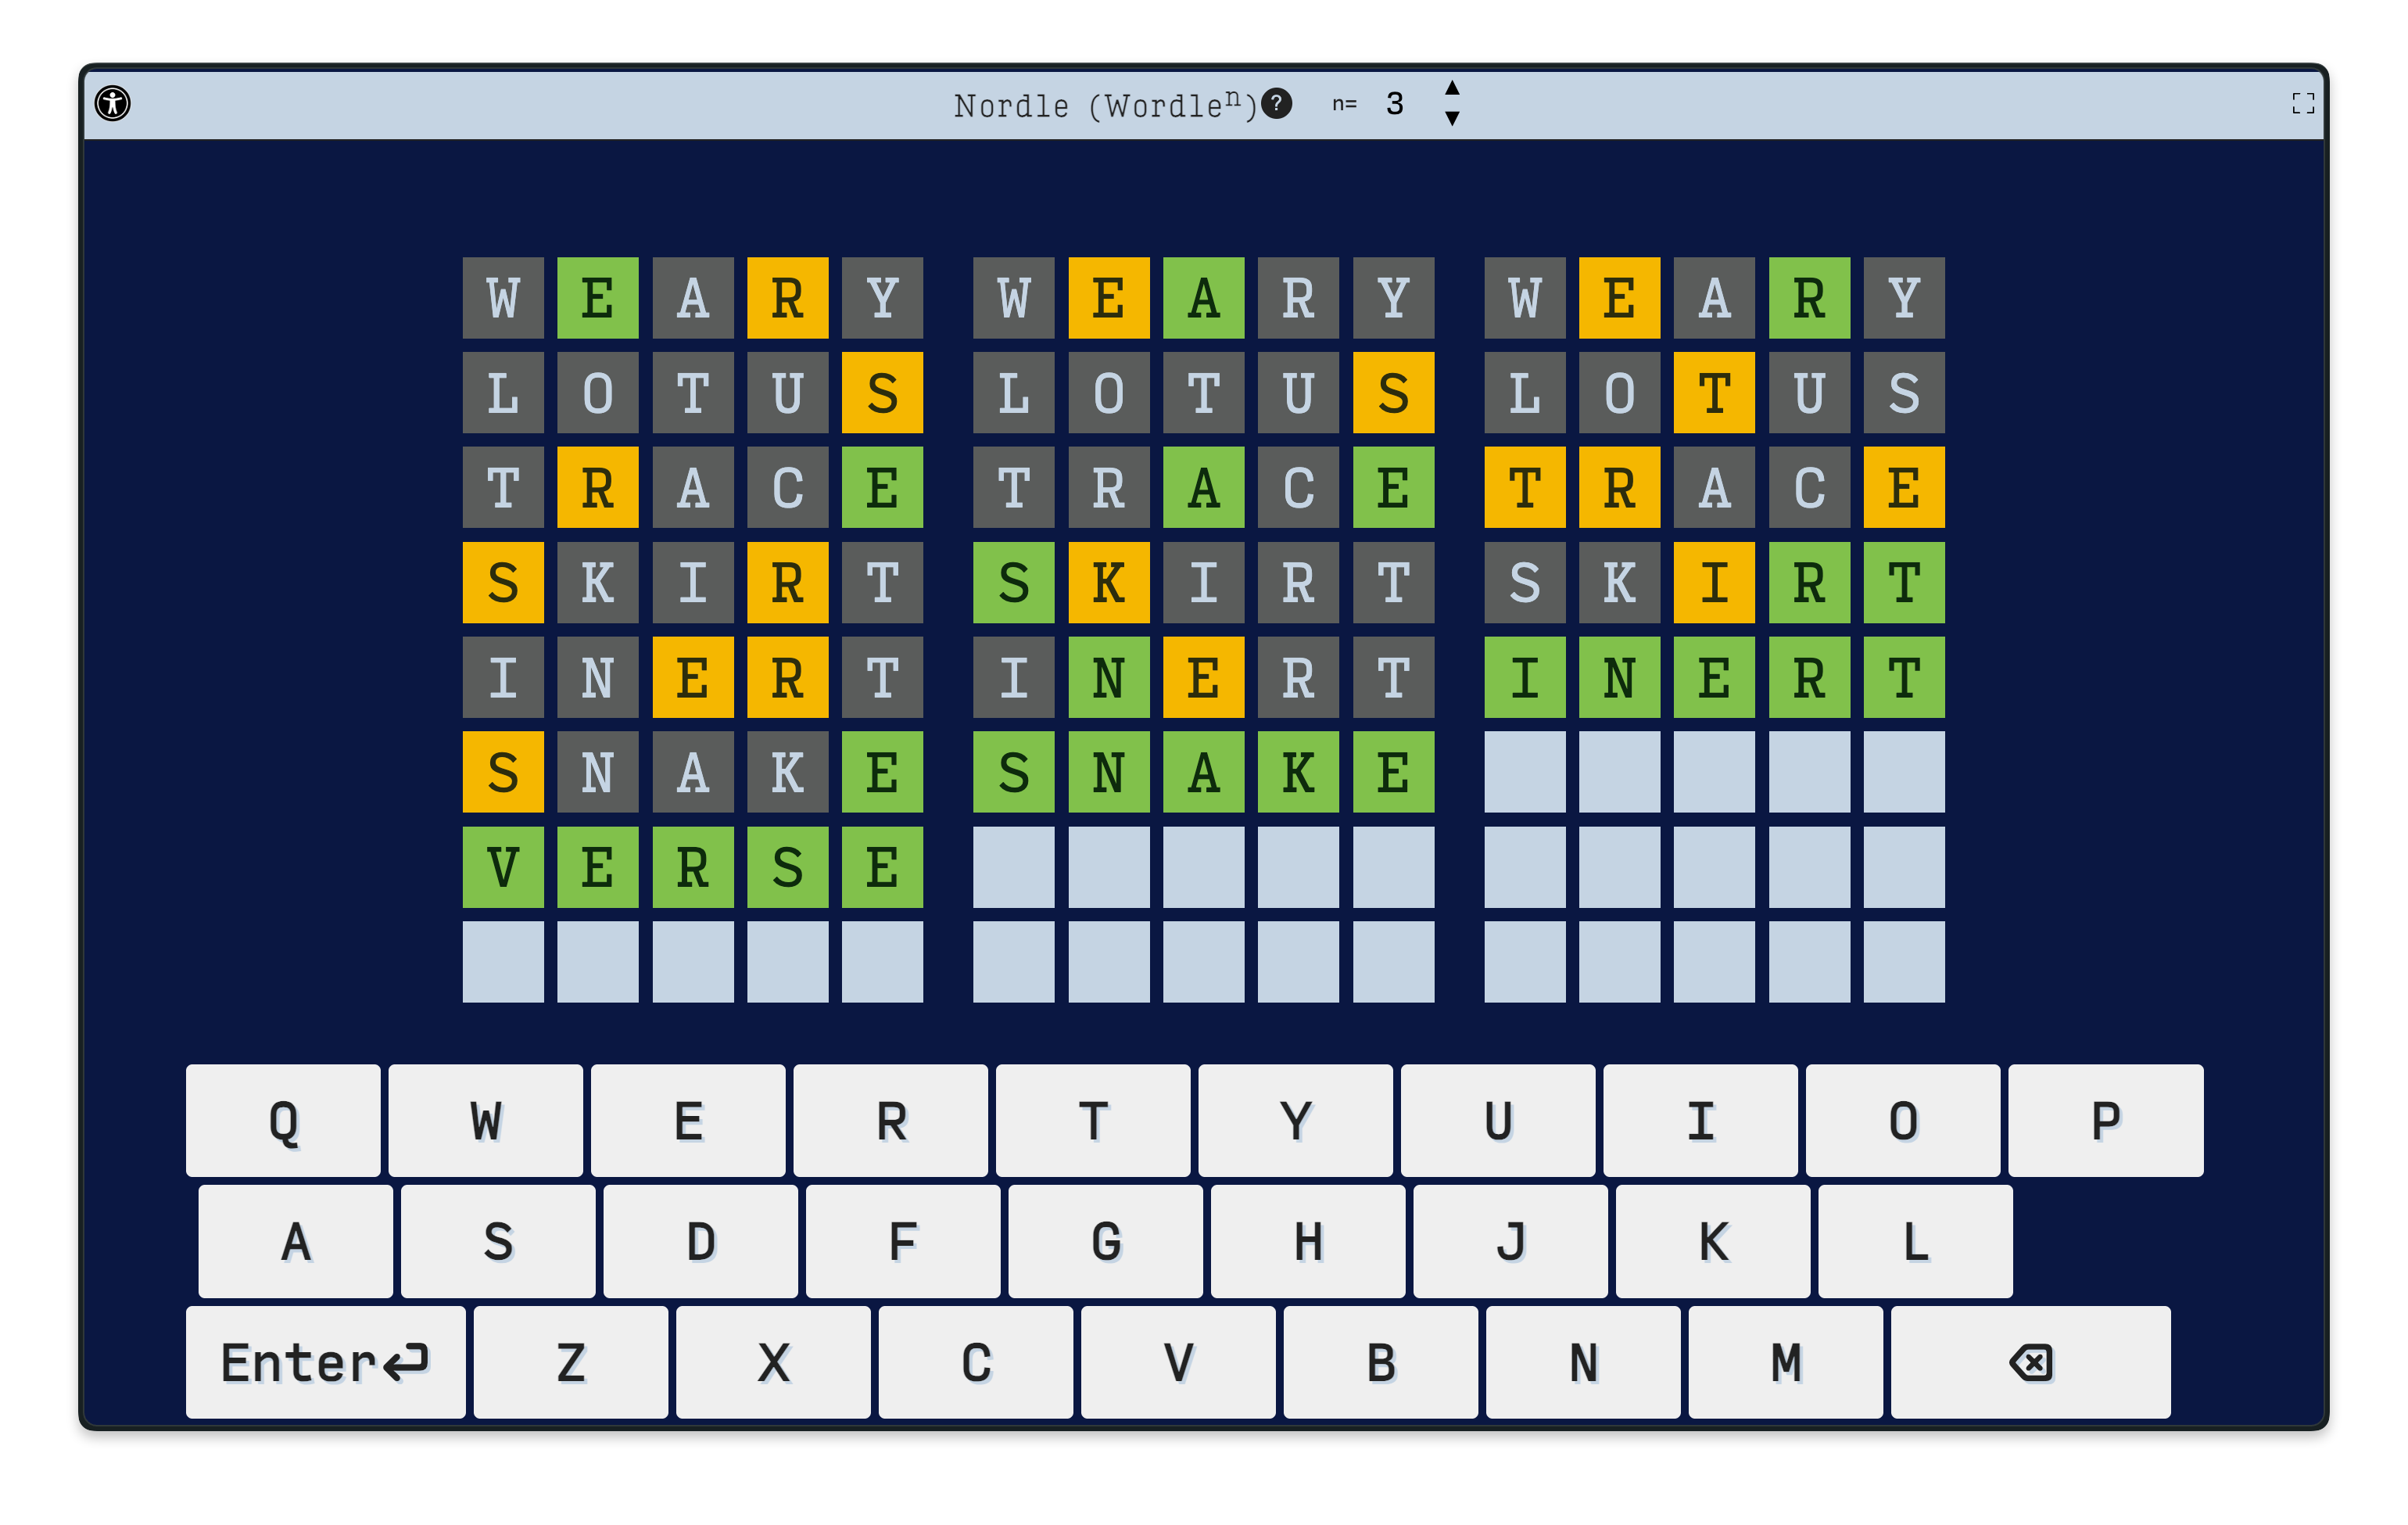Increase n with the up arrow

(x=1452, y=88)
